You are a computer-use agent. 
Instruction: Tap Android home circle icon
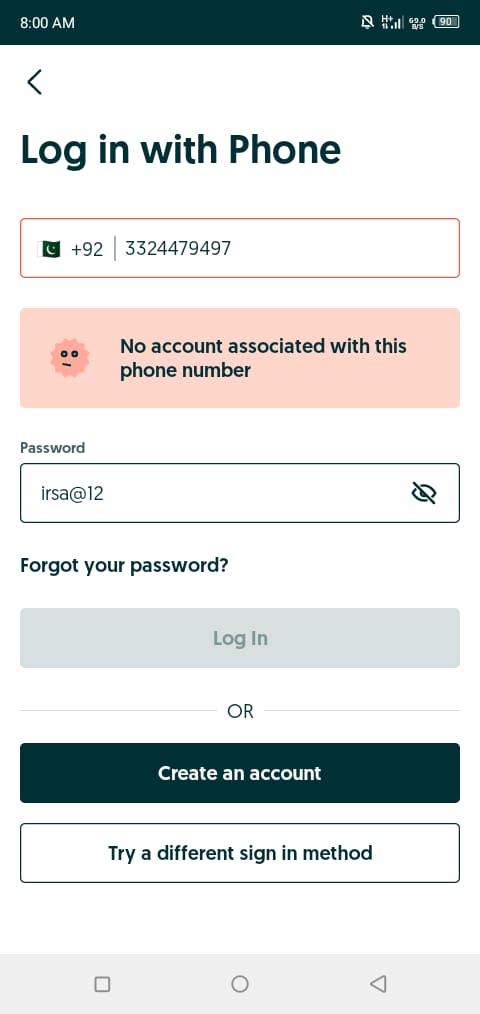click(240, 984)
